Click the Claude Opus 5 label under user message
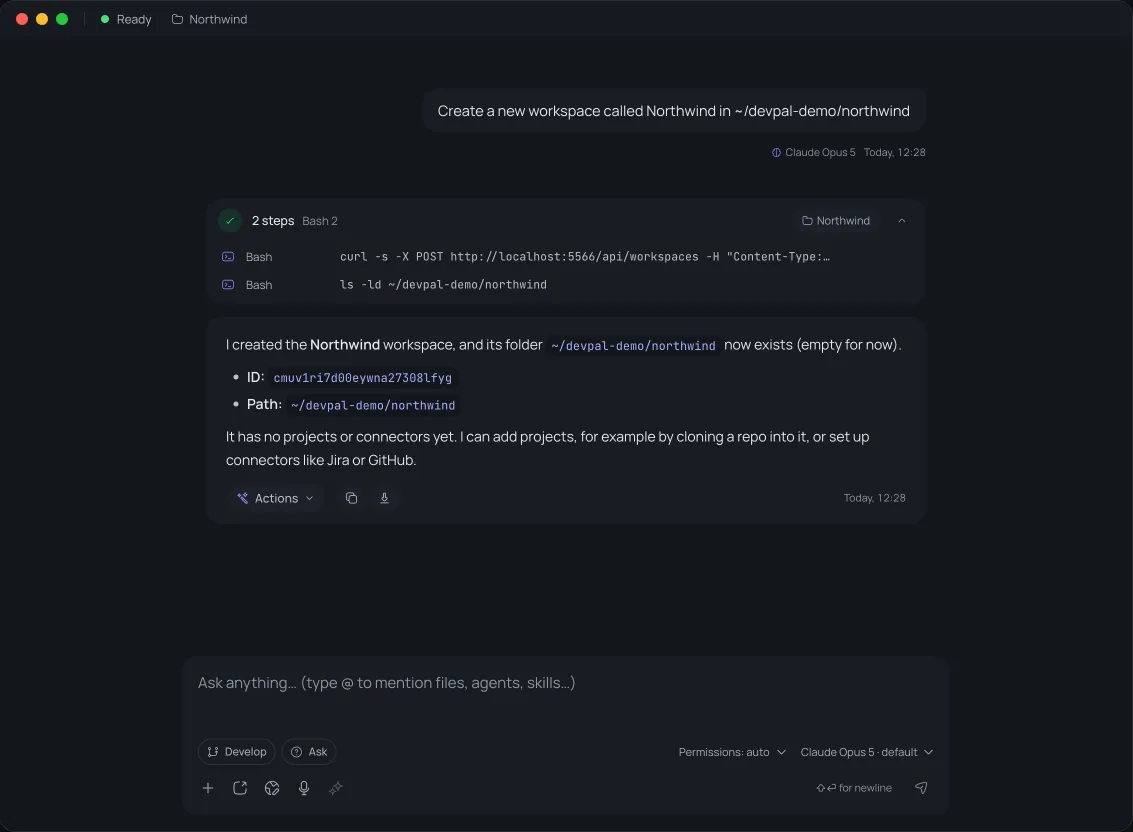Image resolution: width=1133 pixels, height=832 pixels. 820,153
